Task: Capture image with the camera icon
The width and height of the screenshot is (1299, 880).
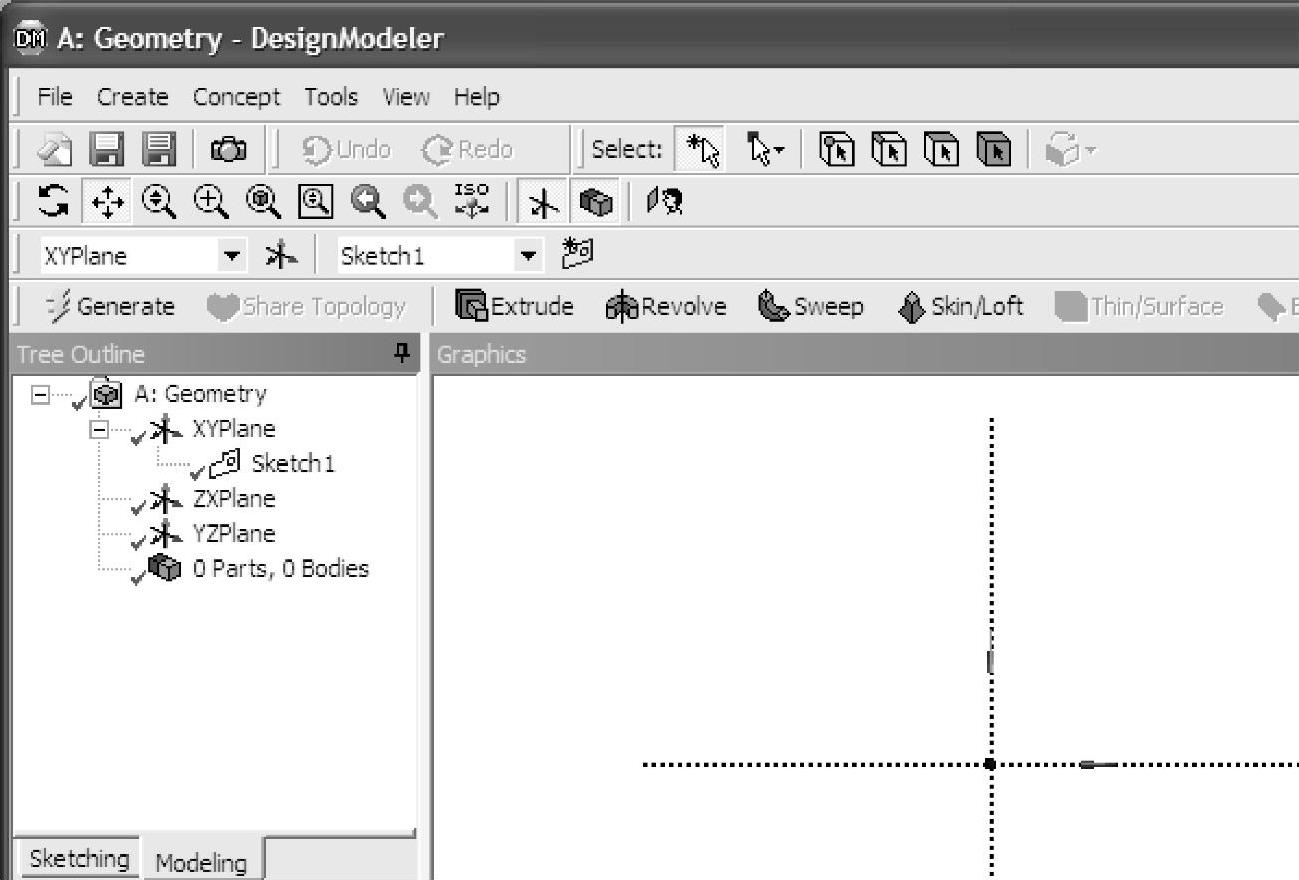Action: pyautogui.click(x=228, y=151)
